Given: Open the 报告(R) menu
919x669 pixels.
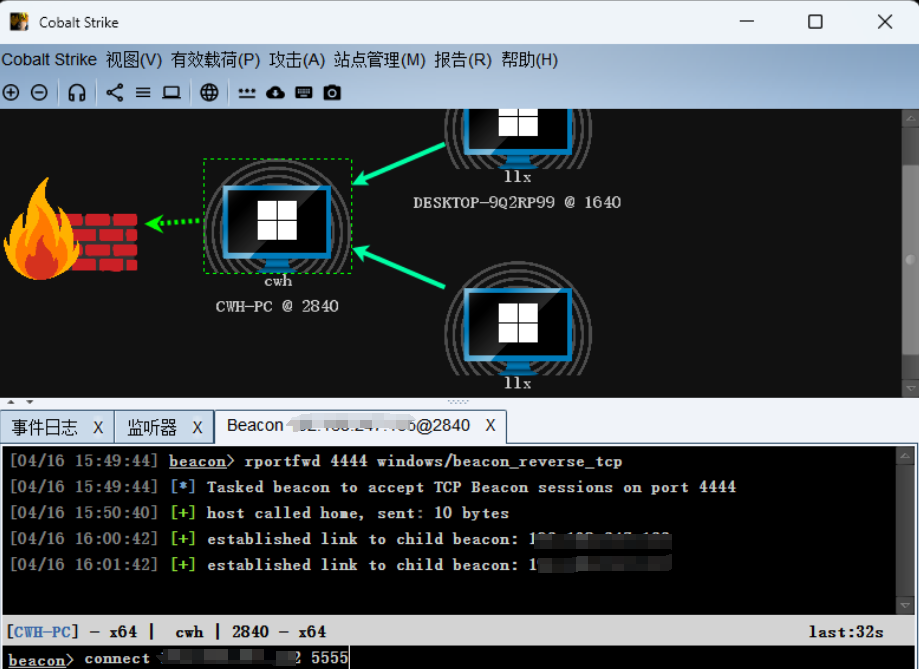Looking at the screenshot, I should pos(462,60).
